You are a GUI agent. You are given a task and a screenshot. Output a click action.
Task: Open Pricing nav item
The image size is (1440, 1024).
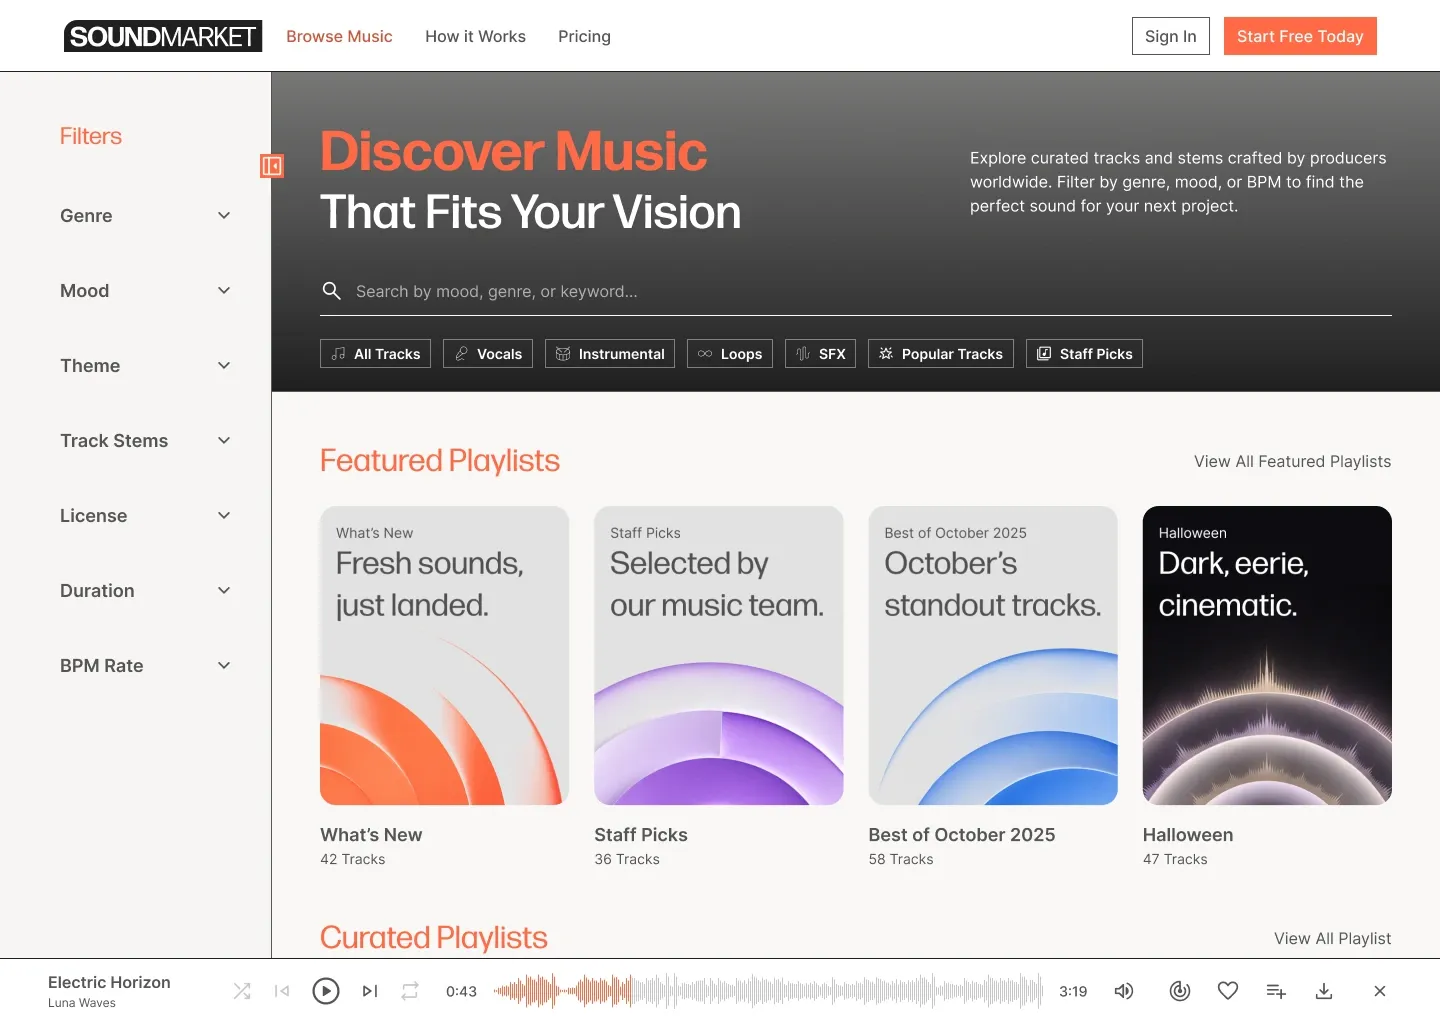[x=584, y=36]
